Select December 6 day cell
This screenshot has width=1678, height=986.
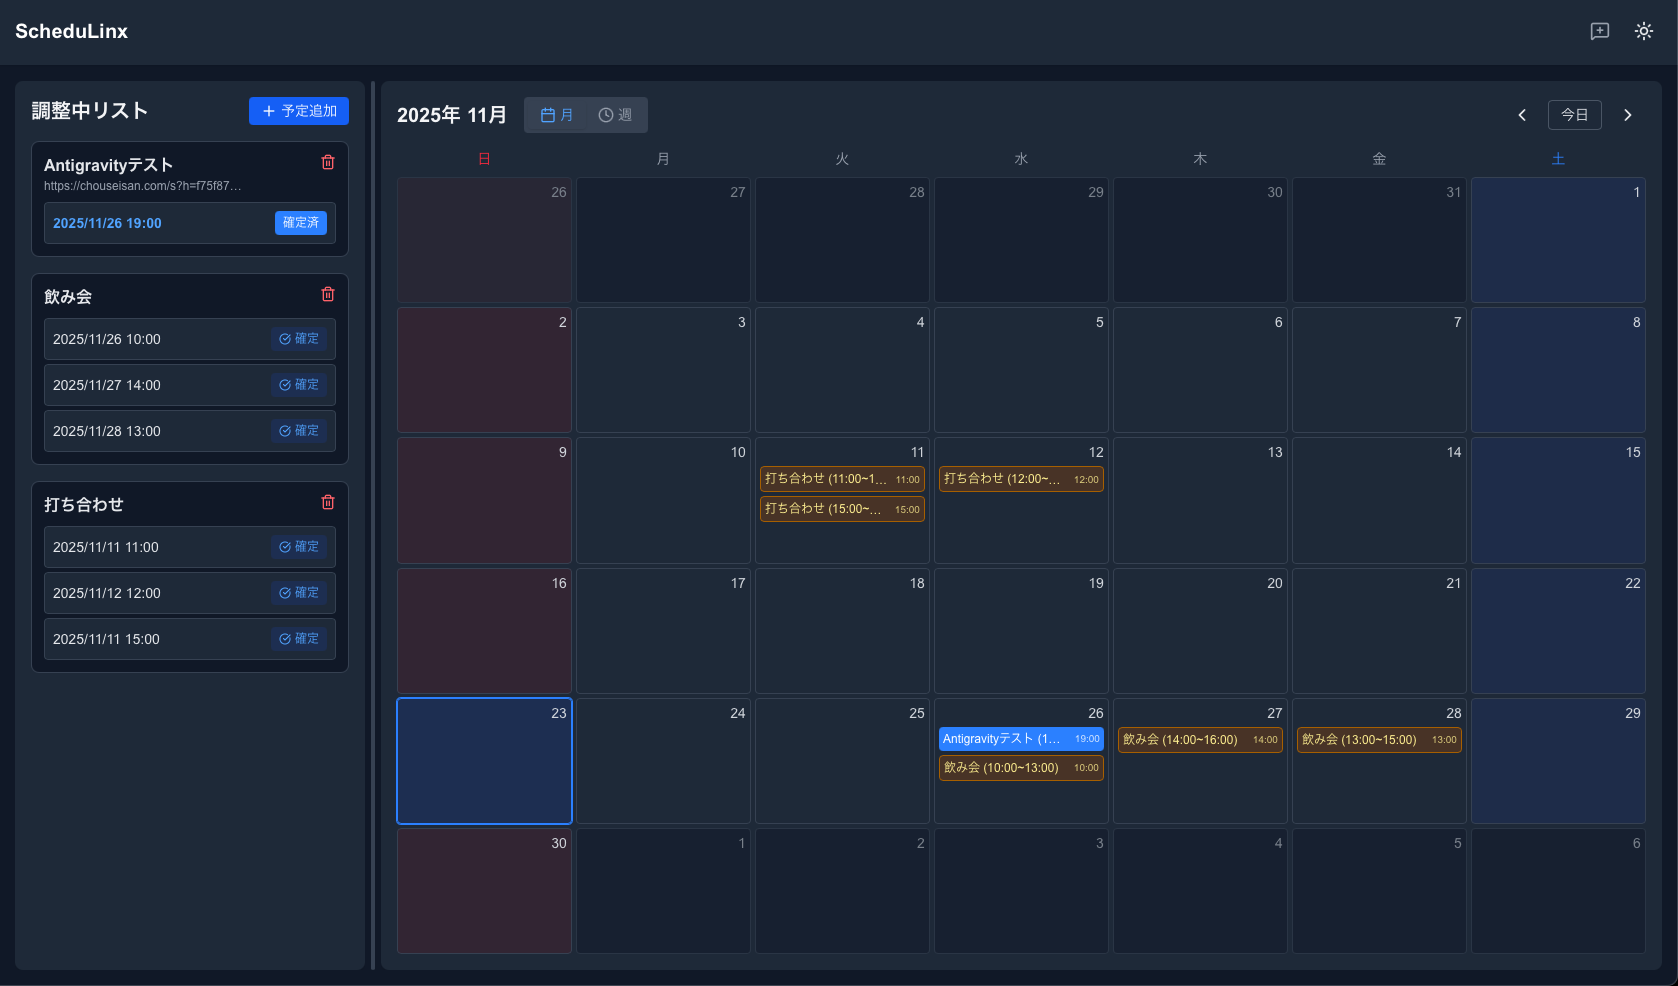click(1558, 891)
